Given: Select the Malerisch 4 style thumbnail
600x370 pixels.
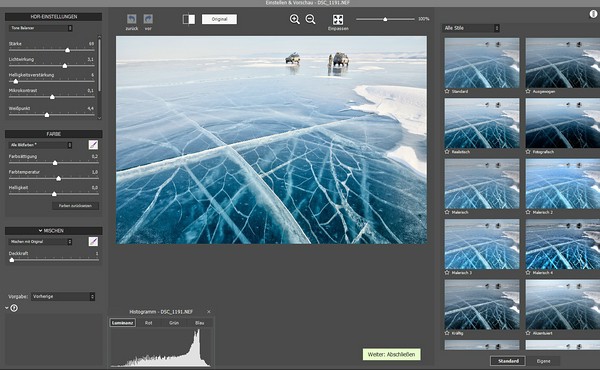Looking at the screenshot, I should [562, 244].
